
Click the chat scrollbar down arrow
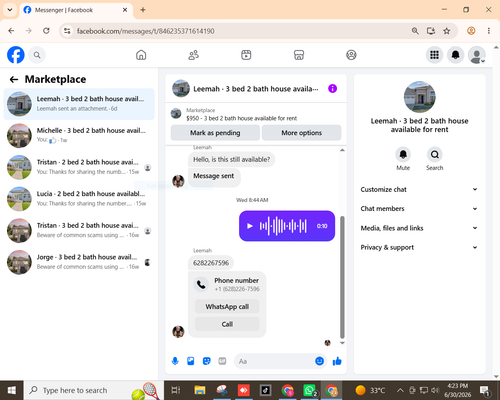tap(342, 343)
